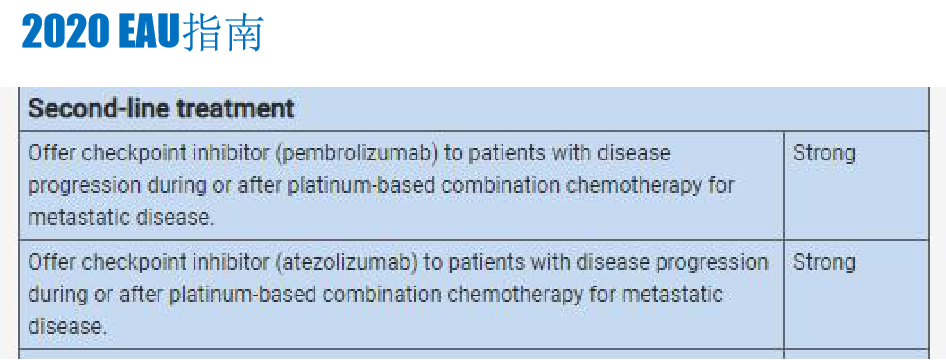The image size is (946, 360).
Task: Select the Chinese characters 指南 in title
Action: click(x=223, y=31)
